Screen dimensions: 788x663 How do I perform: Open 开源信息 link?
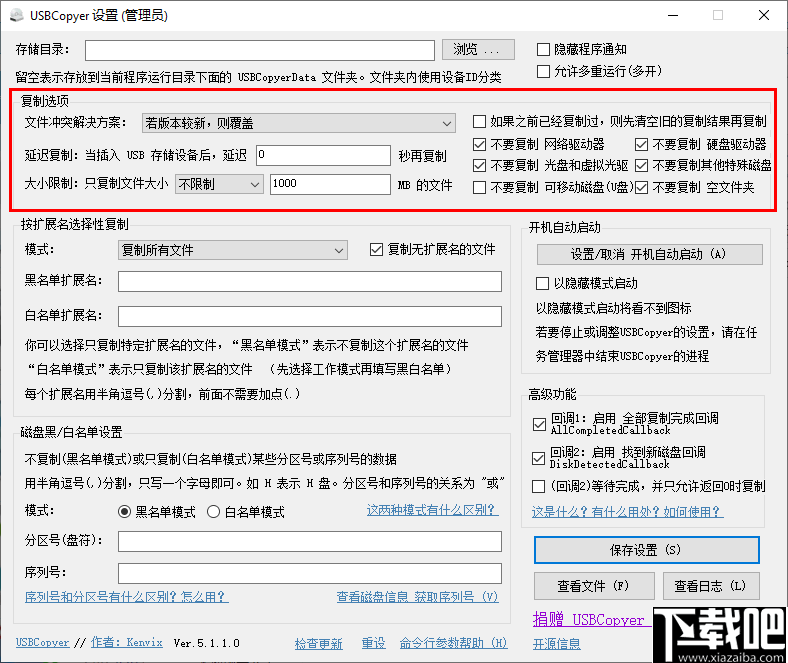[x=557, y=644]
